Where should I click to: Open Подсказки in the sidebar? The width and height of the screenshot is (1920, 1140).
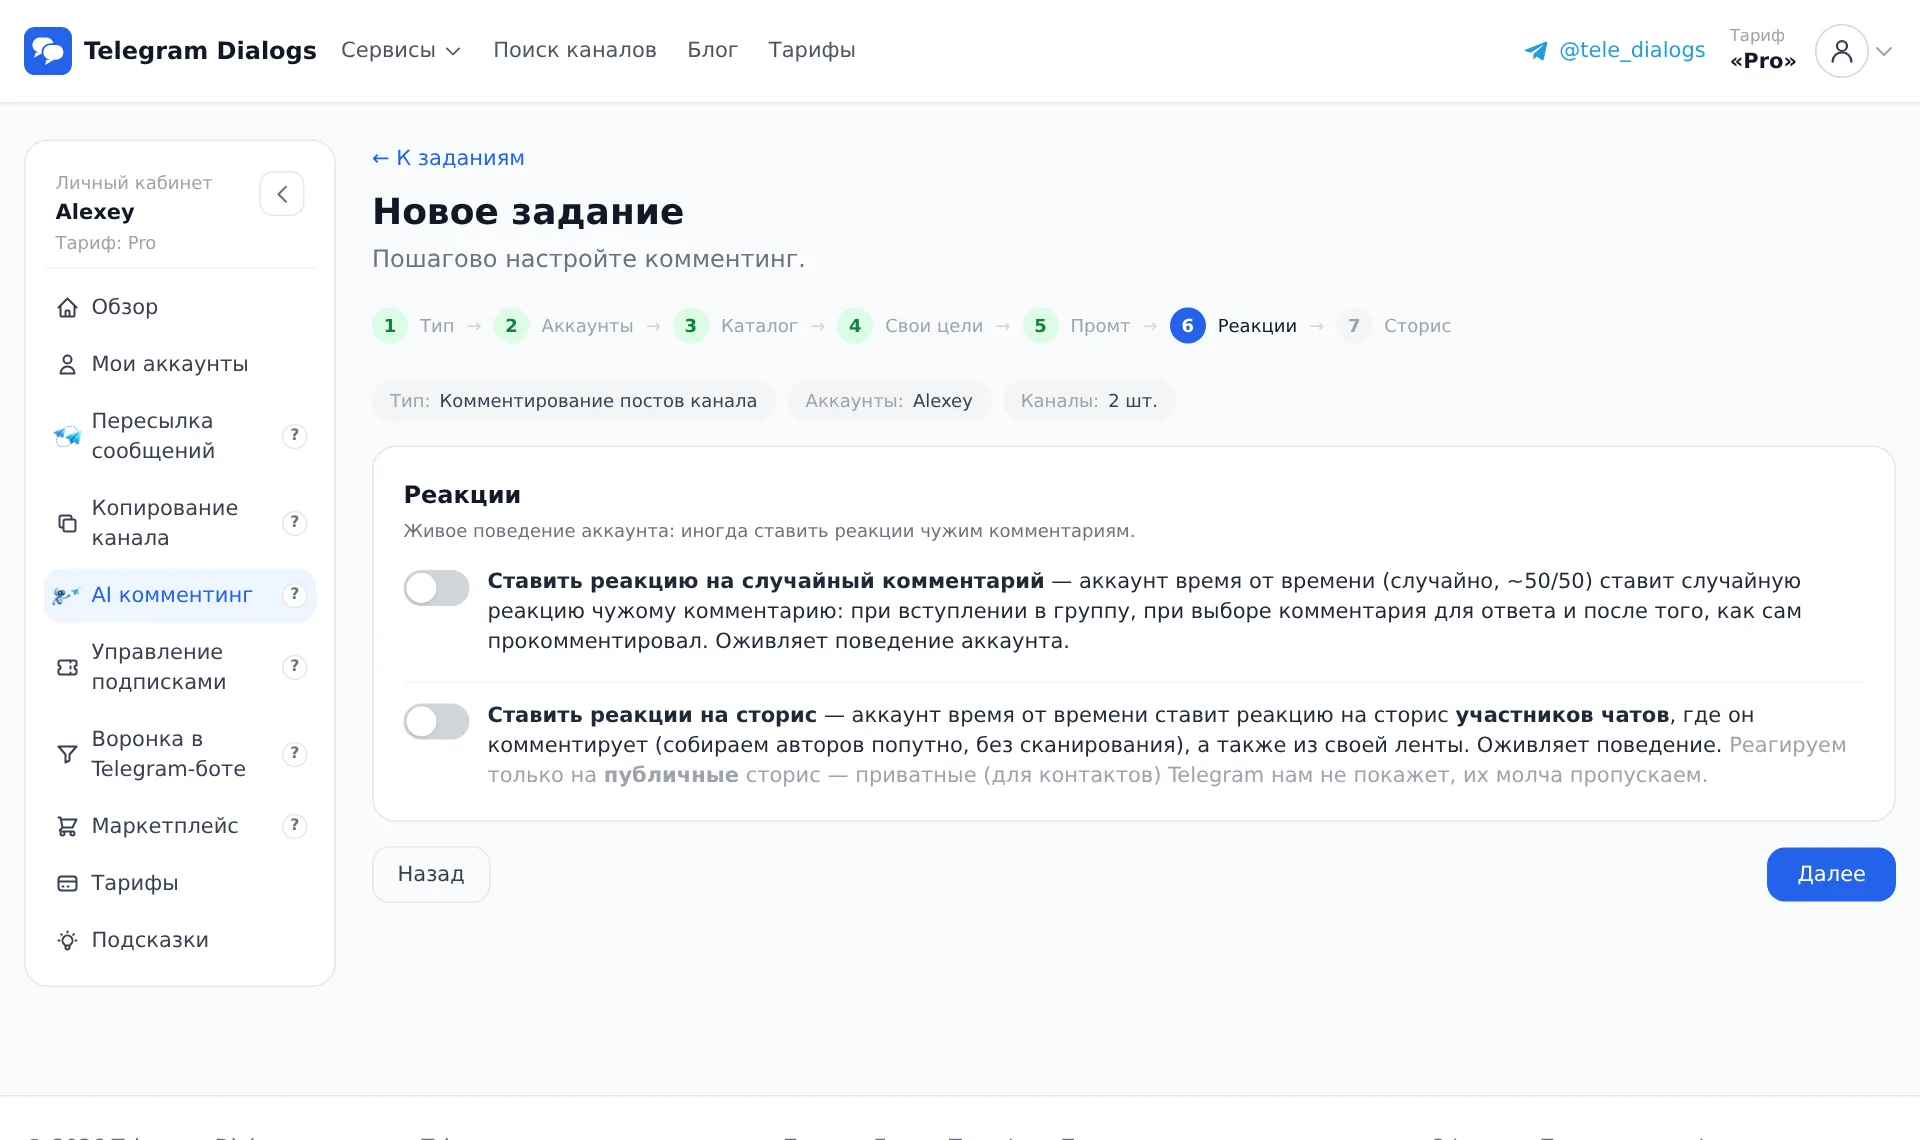tap(180, 940)
